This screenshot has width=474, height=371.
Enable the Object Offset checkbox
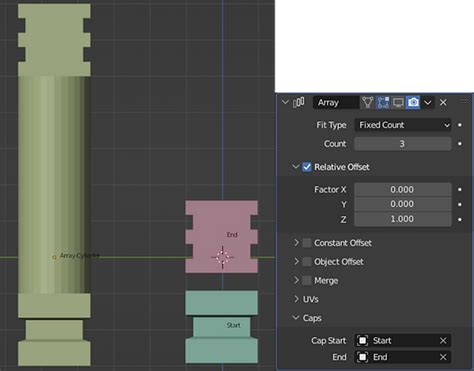[x=307, y=262]
